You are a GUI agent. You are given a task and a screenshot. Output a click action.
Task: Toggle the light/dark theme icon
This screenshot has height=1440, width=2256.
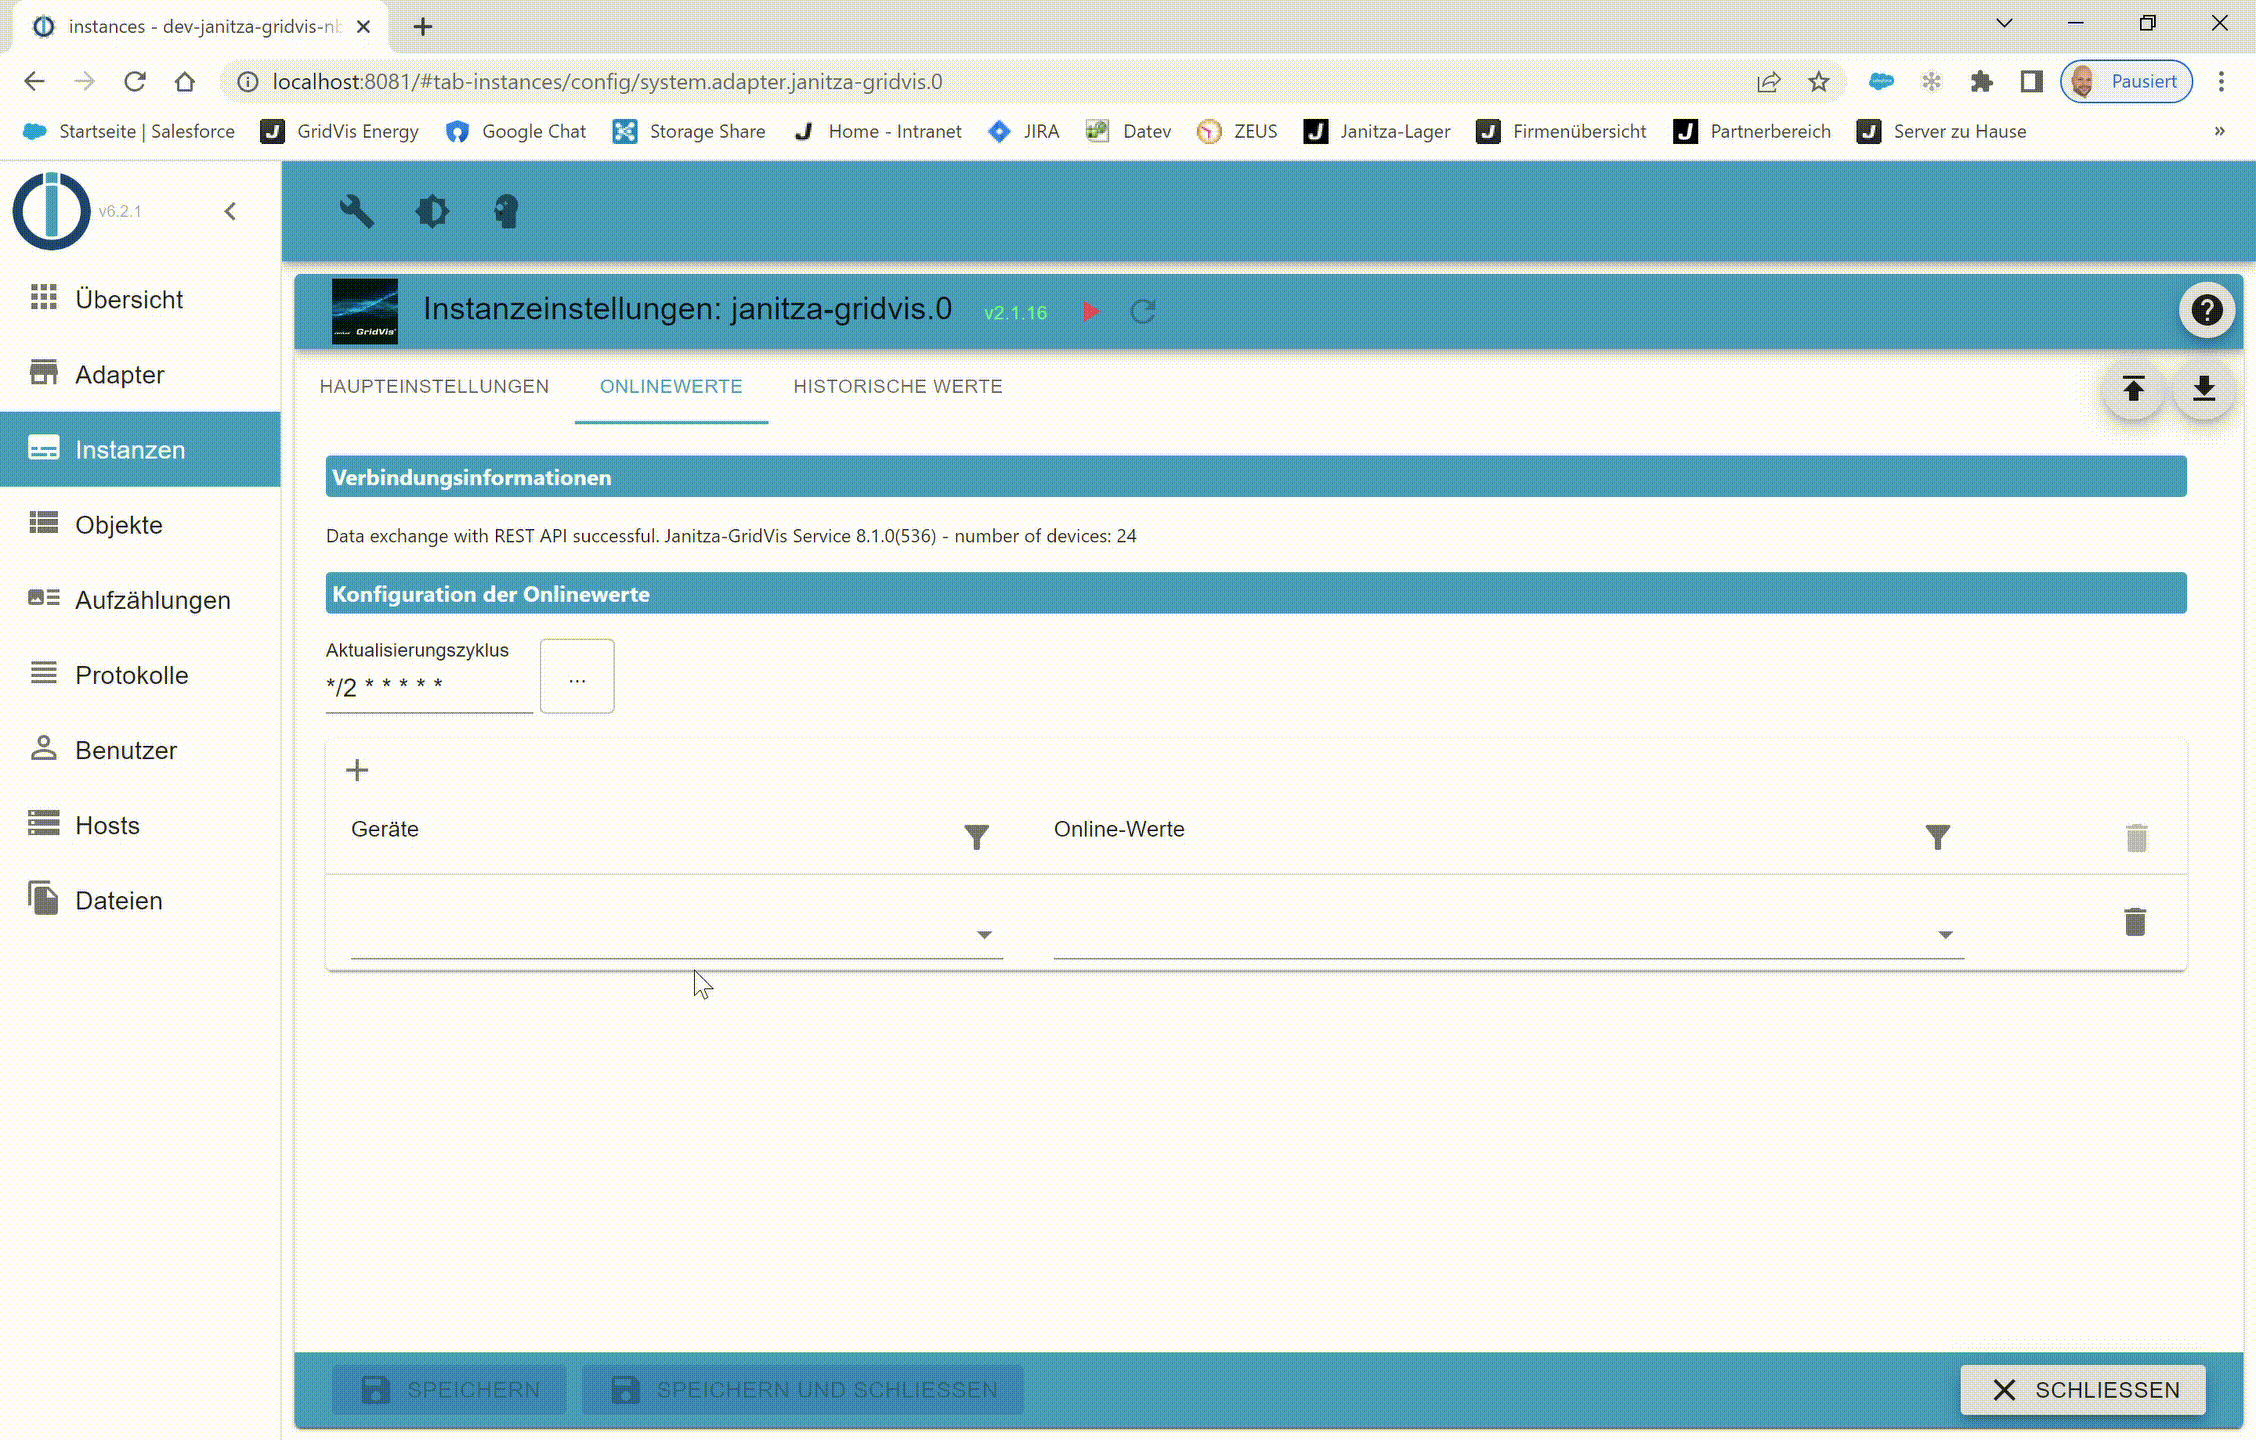(x=432, y=211)
